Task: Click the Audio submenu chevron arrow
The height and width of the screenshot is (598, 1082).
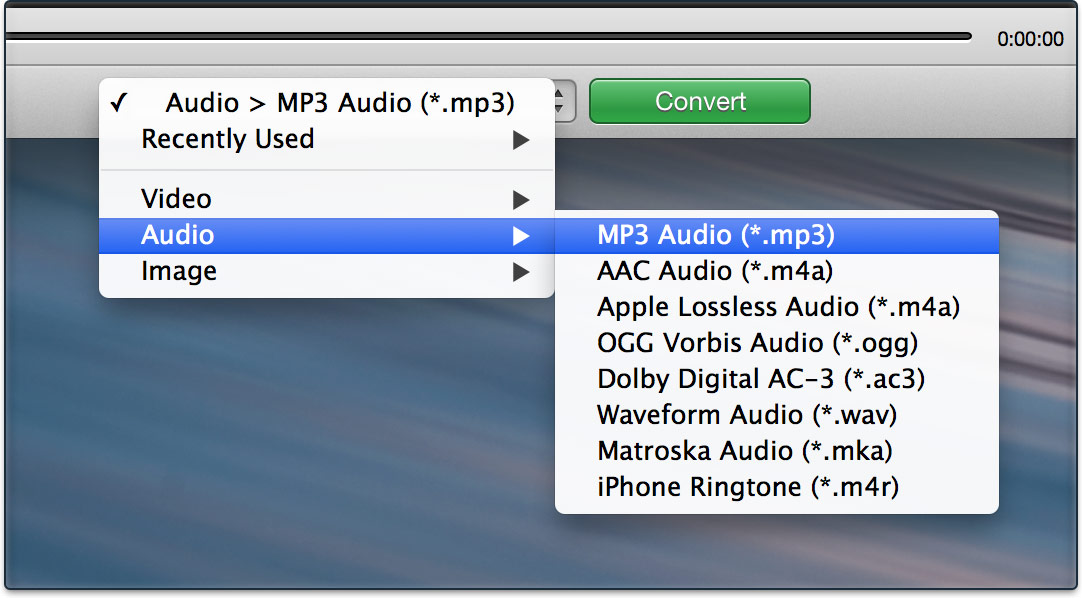Action: coord(519,235)
